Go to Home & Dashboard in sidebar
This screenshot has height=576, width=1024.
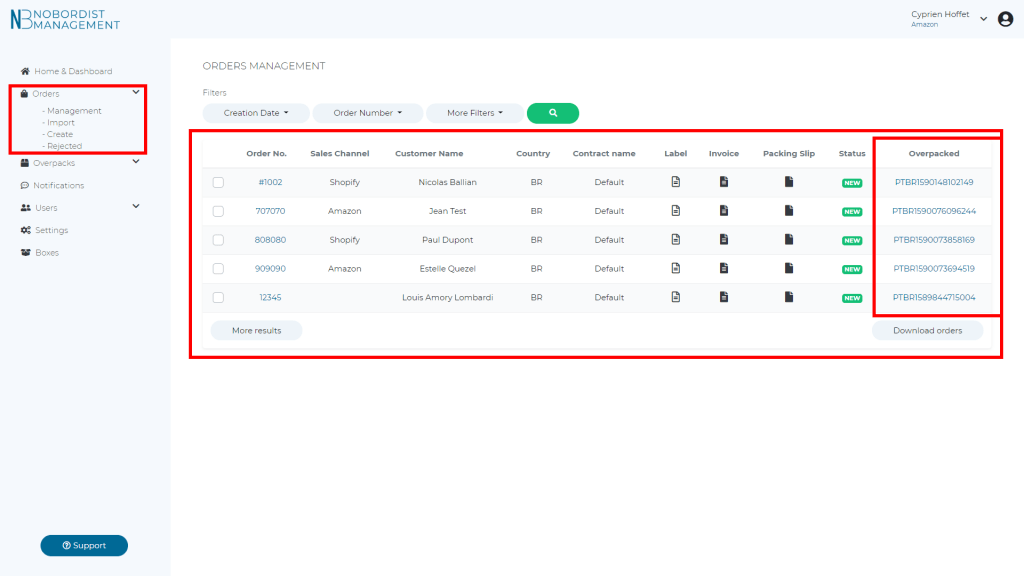73,71
